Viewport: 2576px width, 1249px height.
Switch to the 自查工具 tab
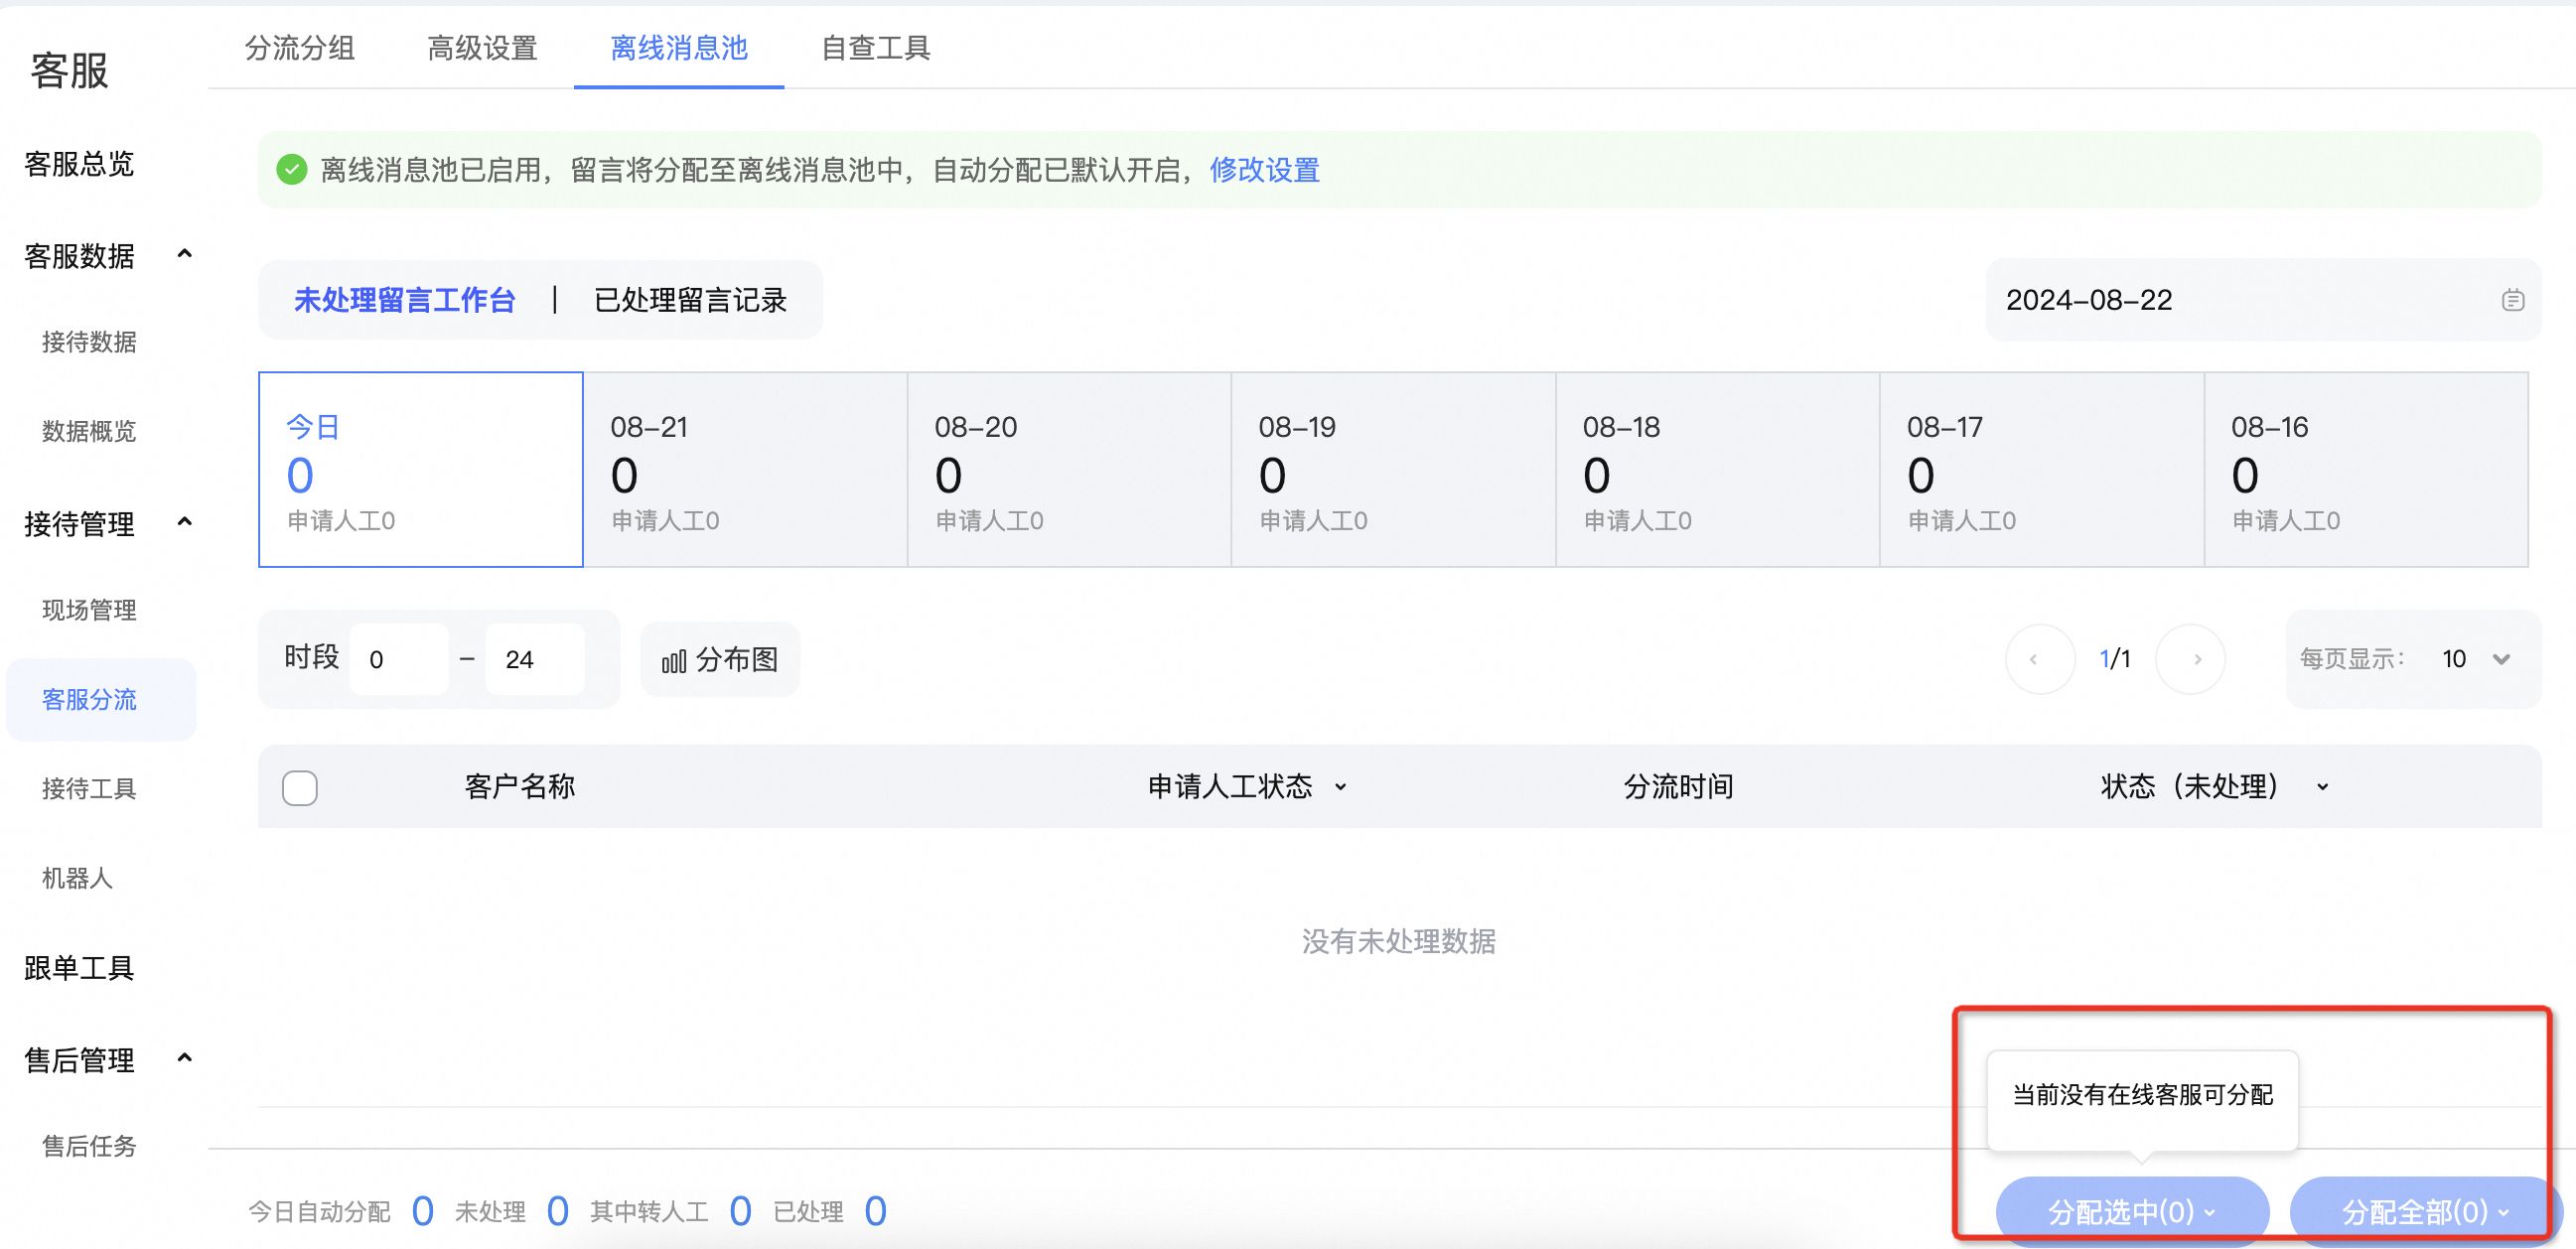pos(876,47)
